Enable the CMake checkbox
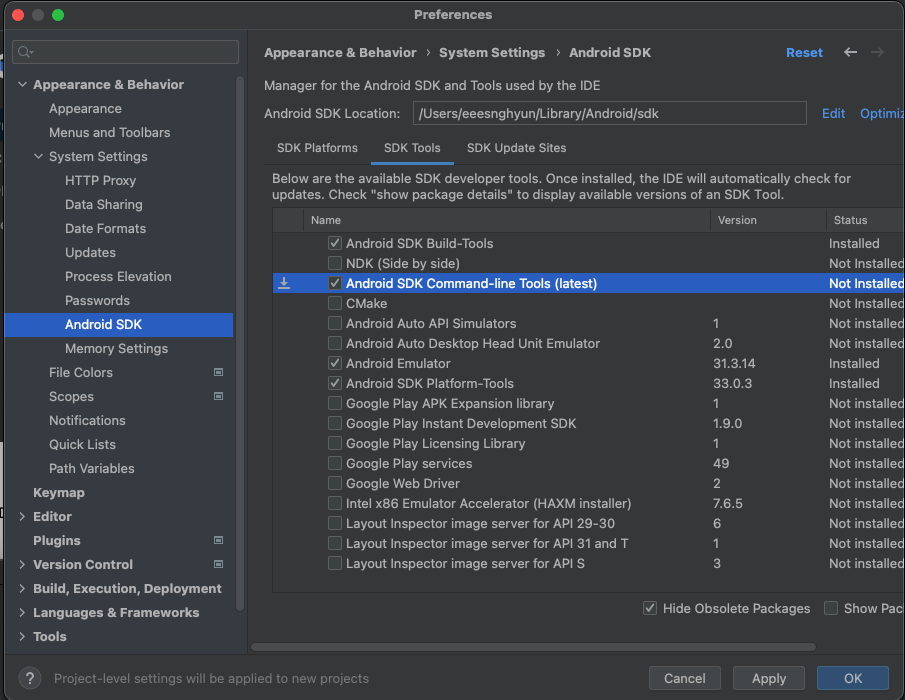This screenshot has height=700, width=905. coord(335,304)
